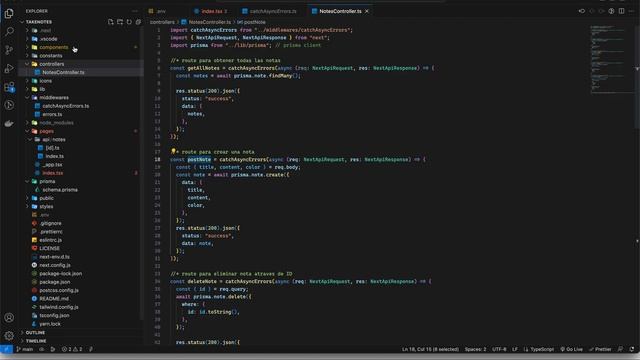
Task: Switch to the index.tsx editor tab
Action: 213,11
